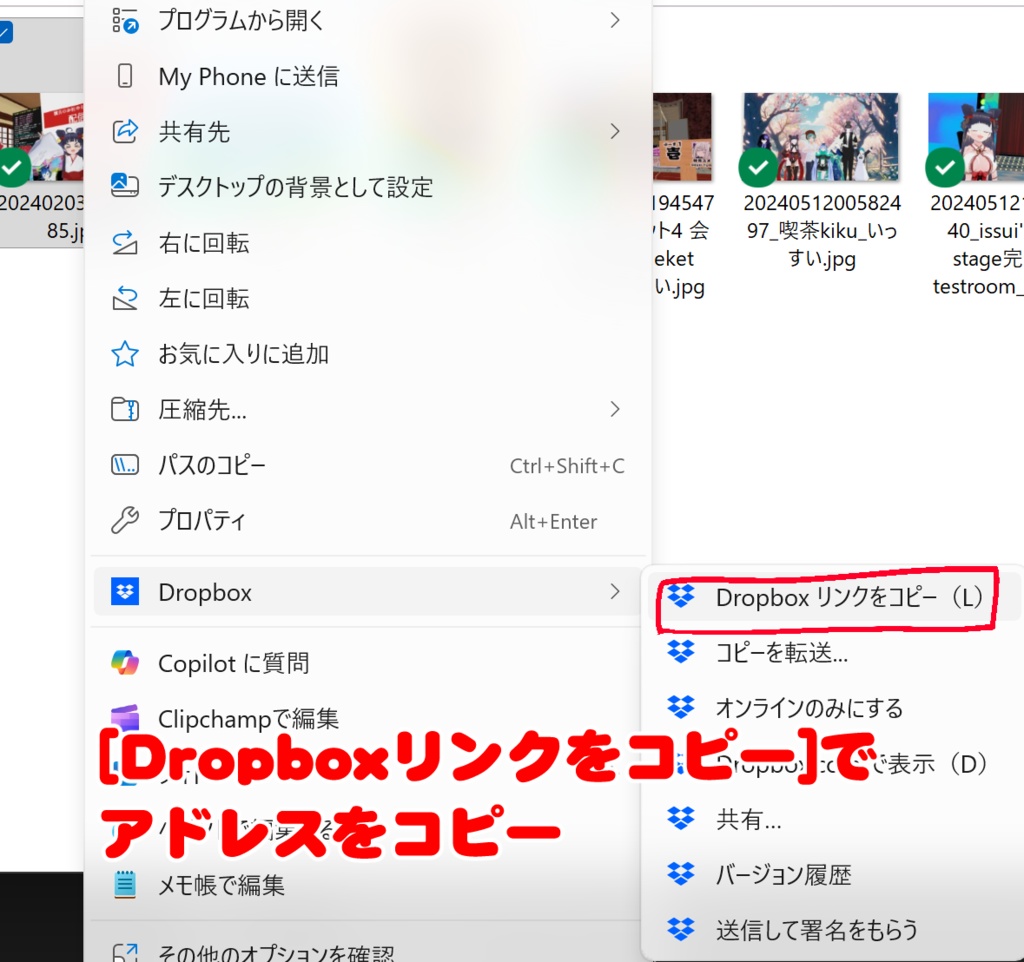Click green sync badge on issui stage image
Viewport: 1024px width, 962px height.
[x=944, y=168]
